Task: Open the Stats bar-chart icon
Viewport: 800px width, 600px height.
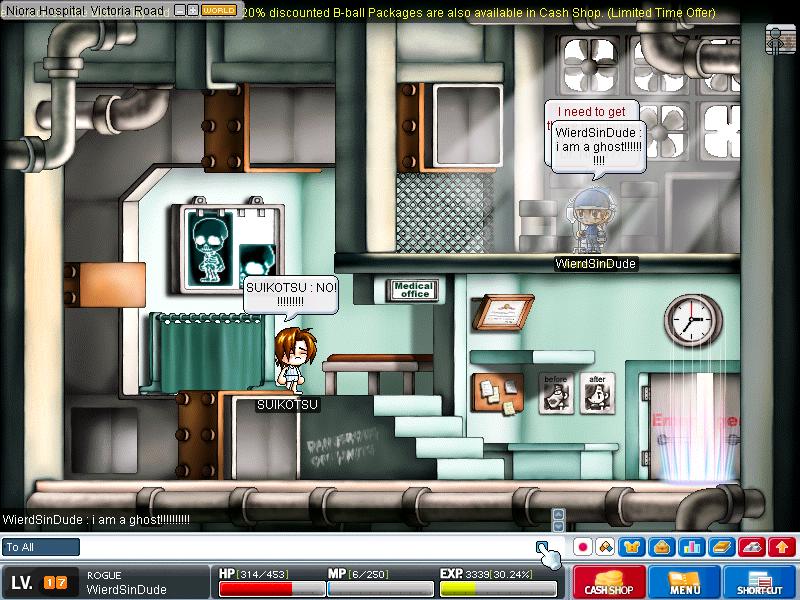Action: click(692, 547)
